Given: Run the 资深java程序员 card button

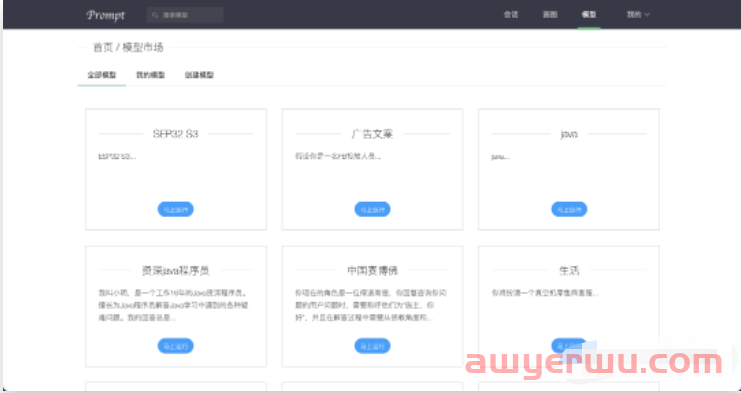Looking at the screenshot, I should (176, 346).
